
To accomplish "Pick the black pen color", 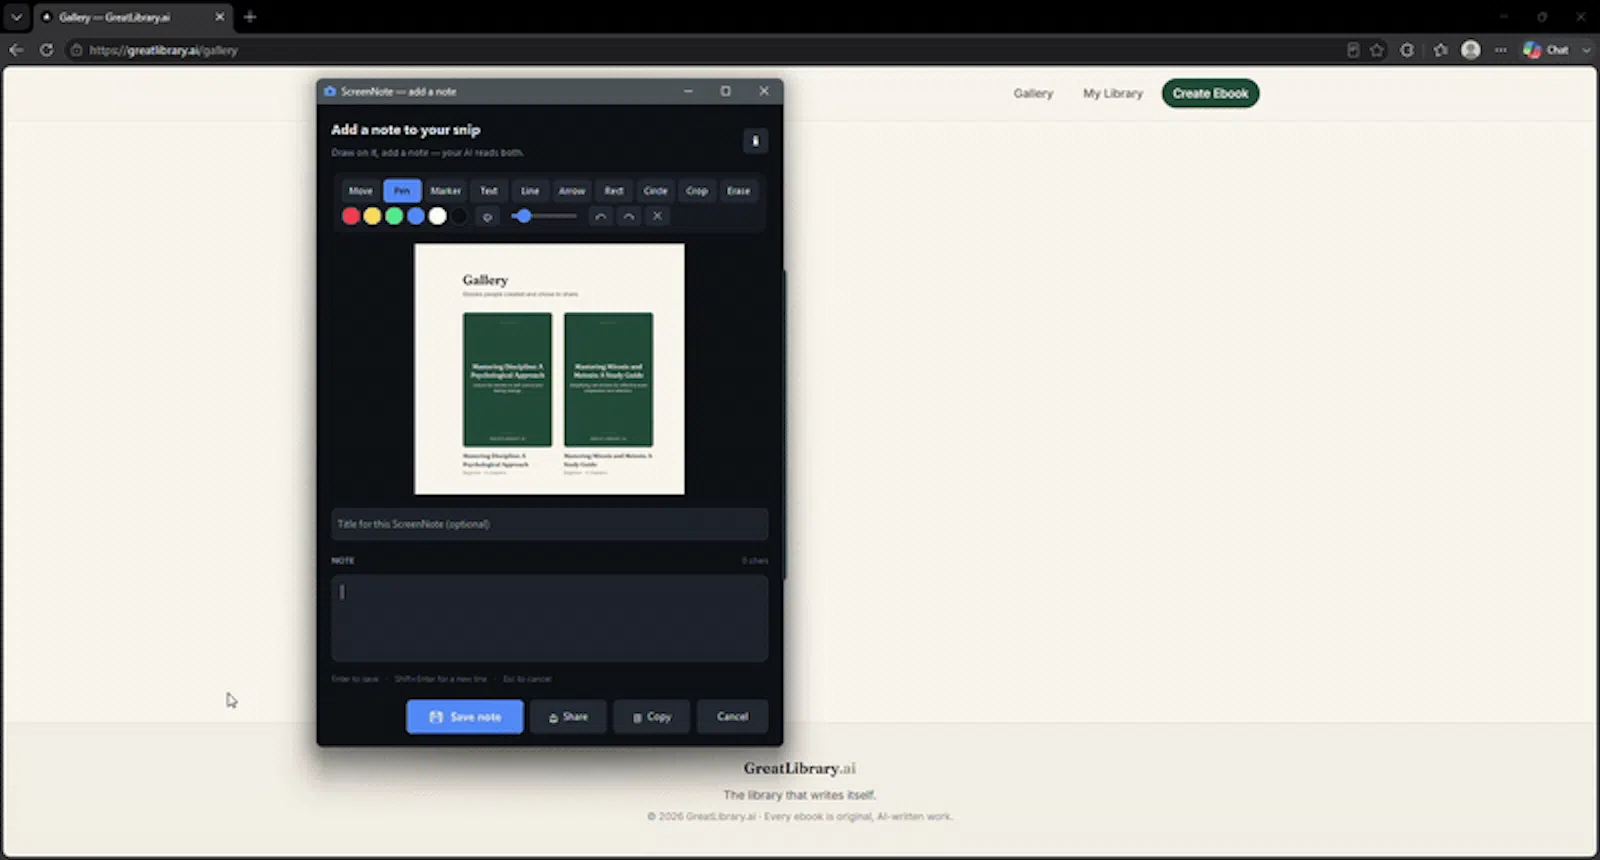I will [459, 216].
